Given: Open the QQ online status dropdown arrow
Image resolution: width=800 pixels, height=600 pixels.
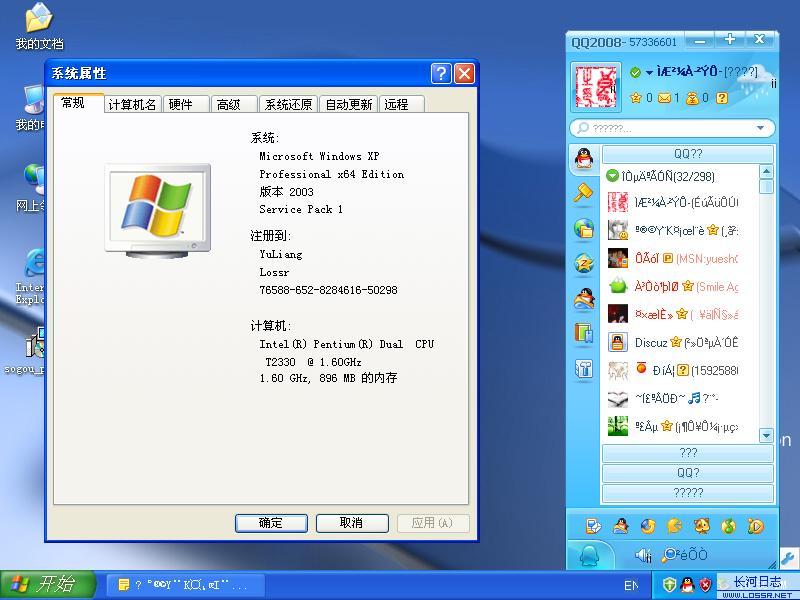Looking at the screenshot, I should pos(649,73).
